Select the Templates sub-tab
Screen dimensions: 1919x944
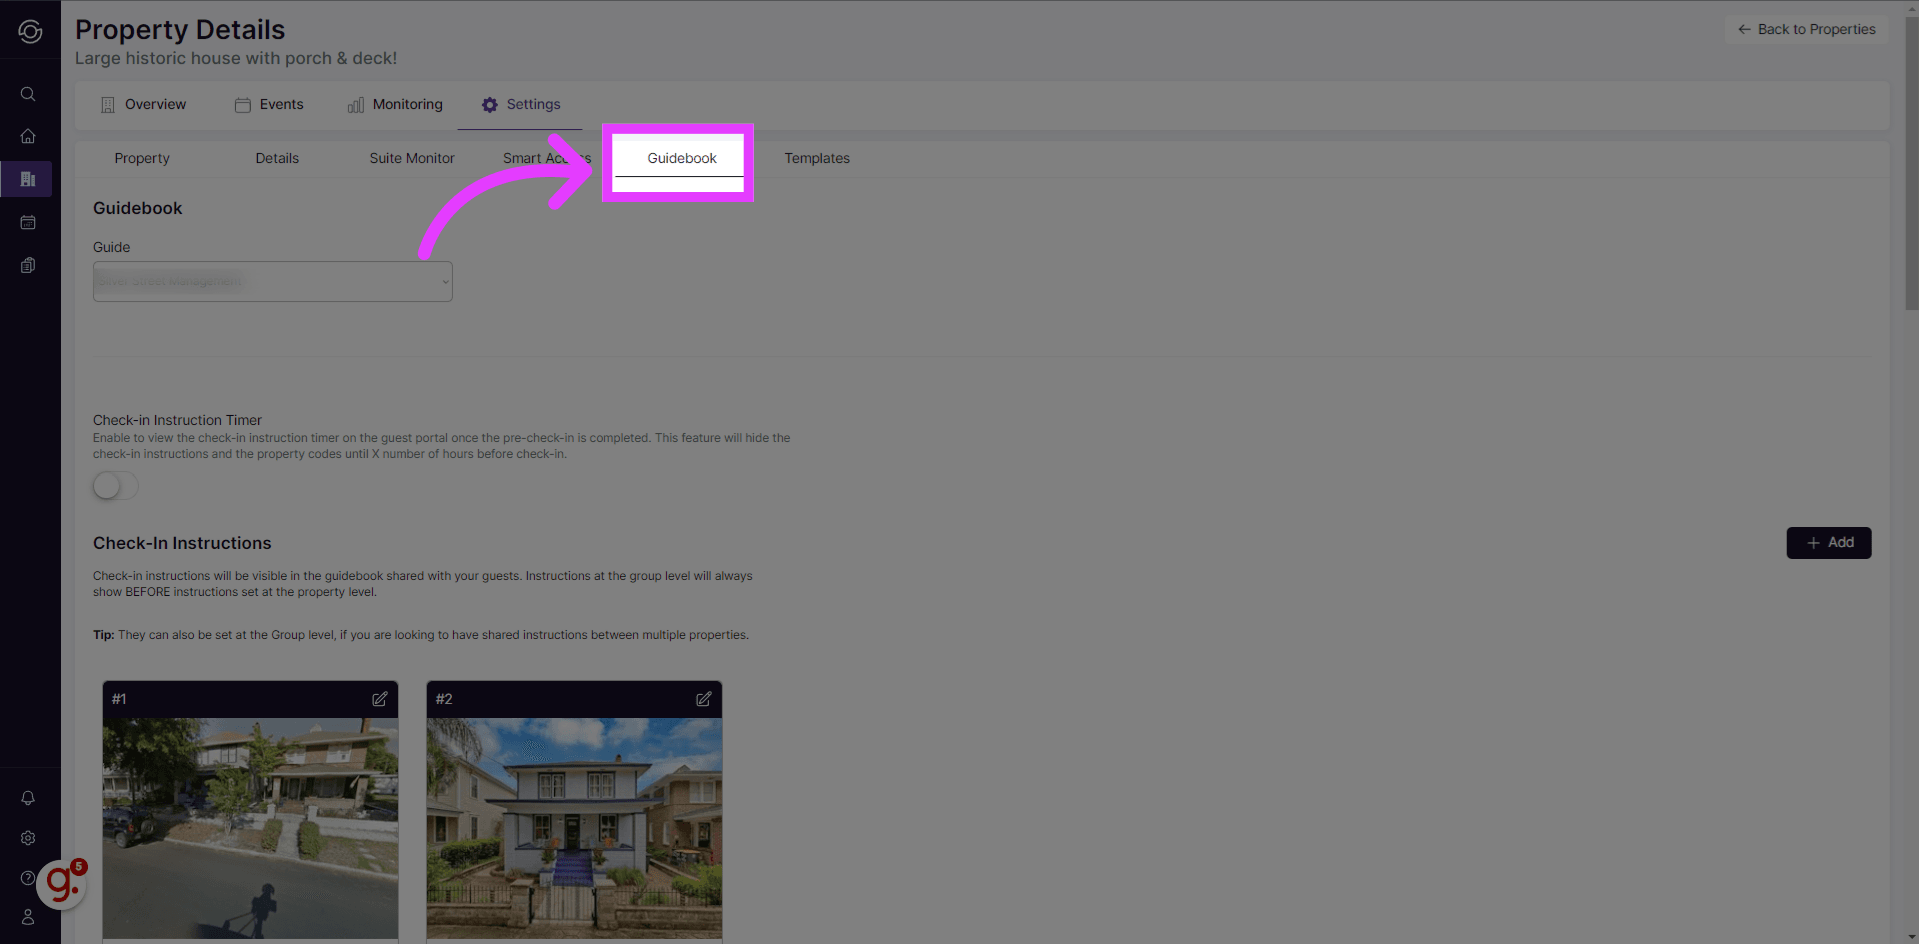tap(816, 158)
